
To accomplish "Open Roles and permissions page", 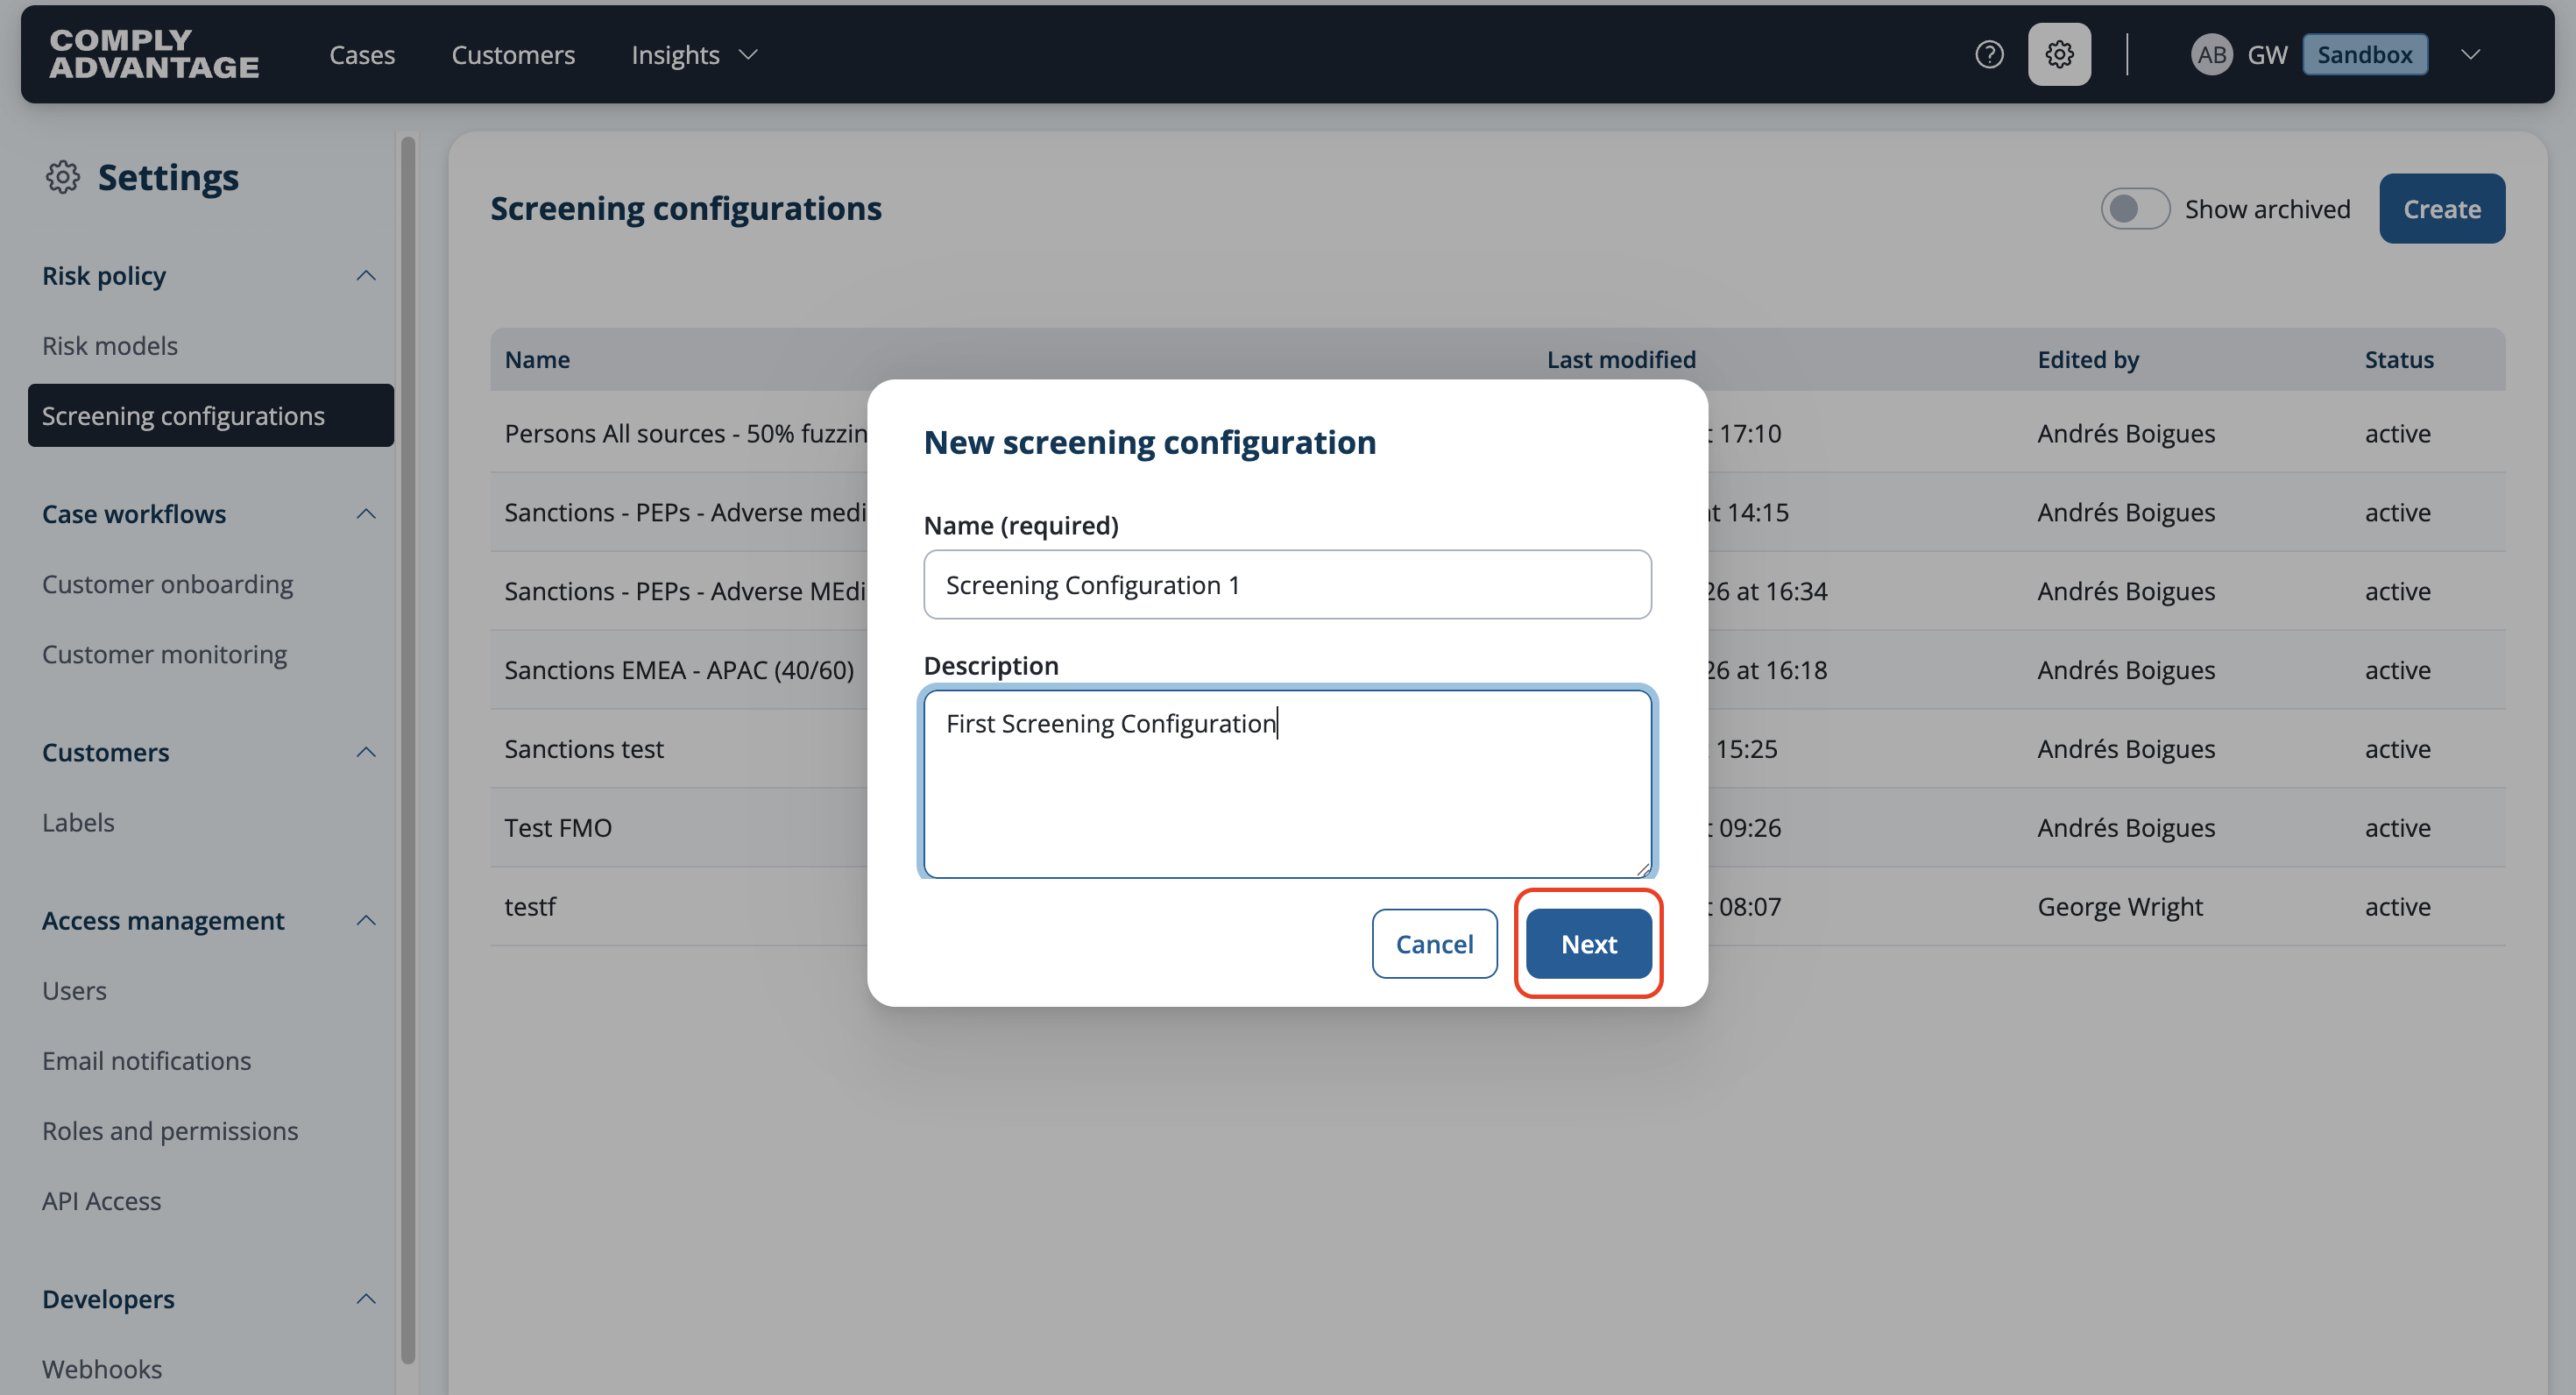I will (170, 1130).
